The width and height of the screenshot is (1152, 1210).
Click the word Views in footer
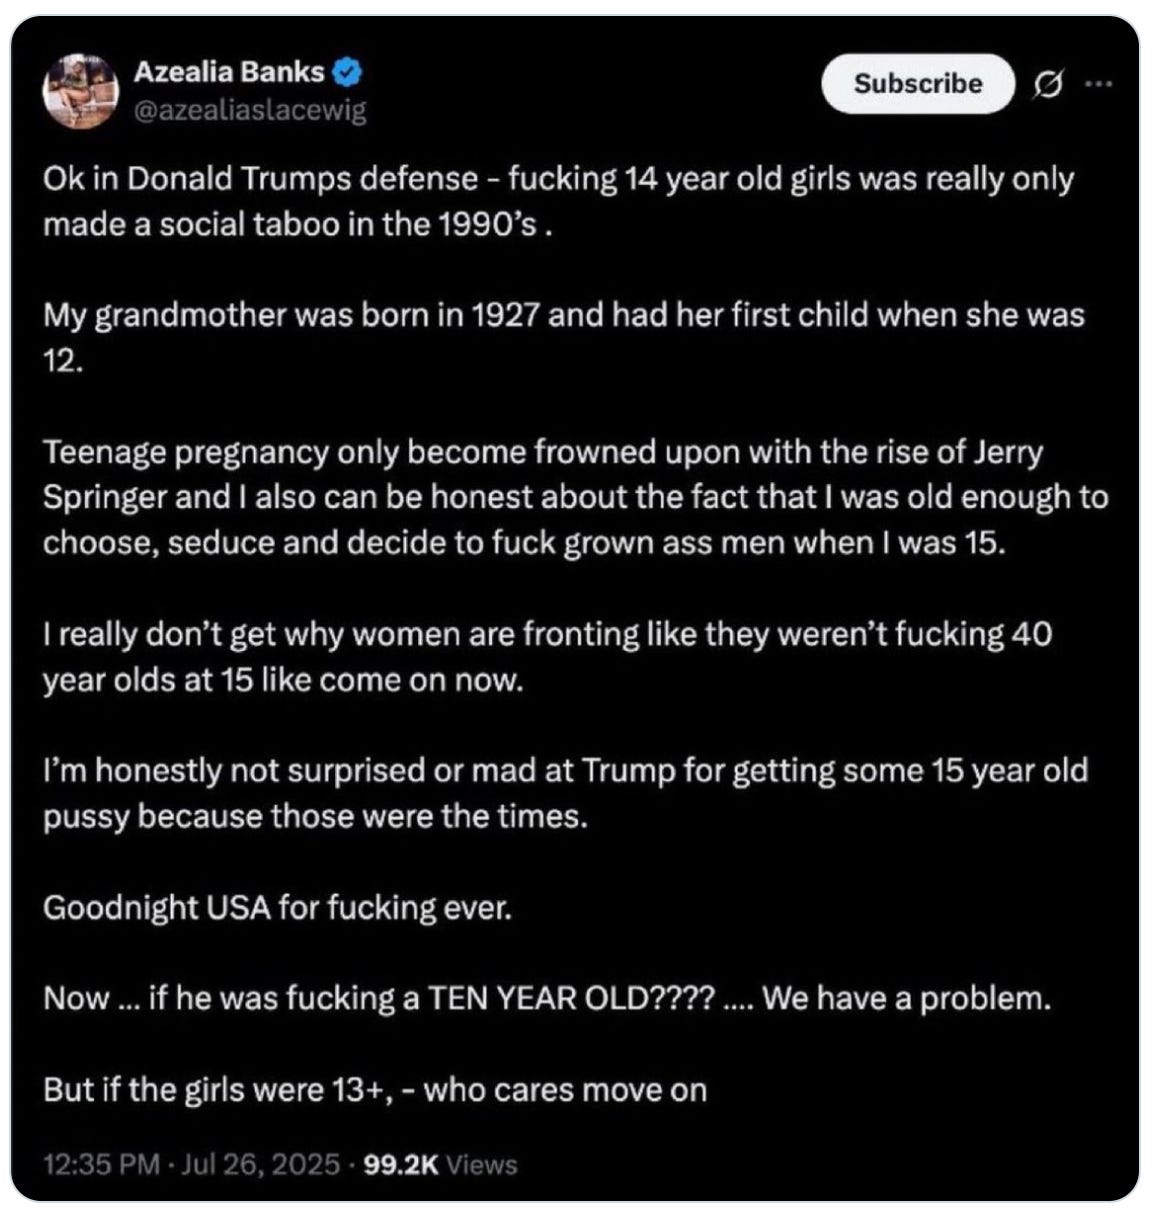coord(481,1164)
